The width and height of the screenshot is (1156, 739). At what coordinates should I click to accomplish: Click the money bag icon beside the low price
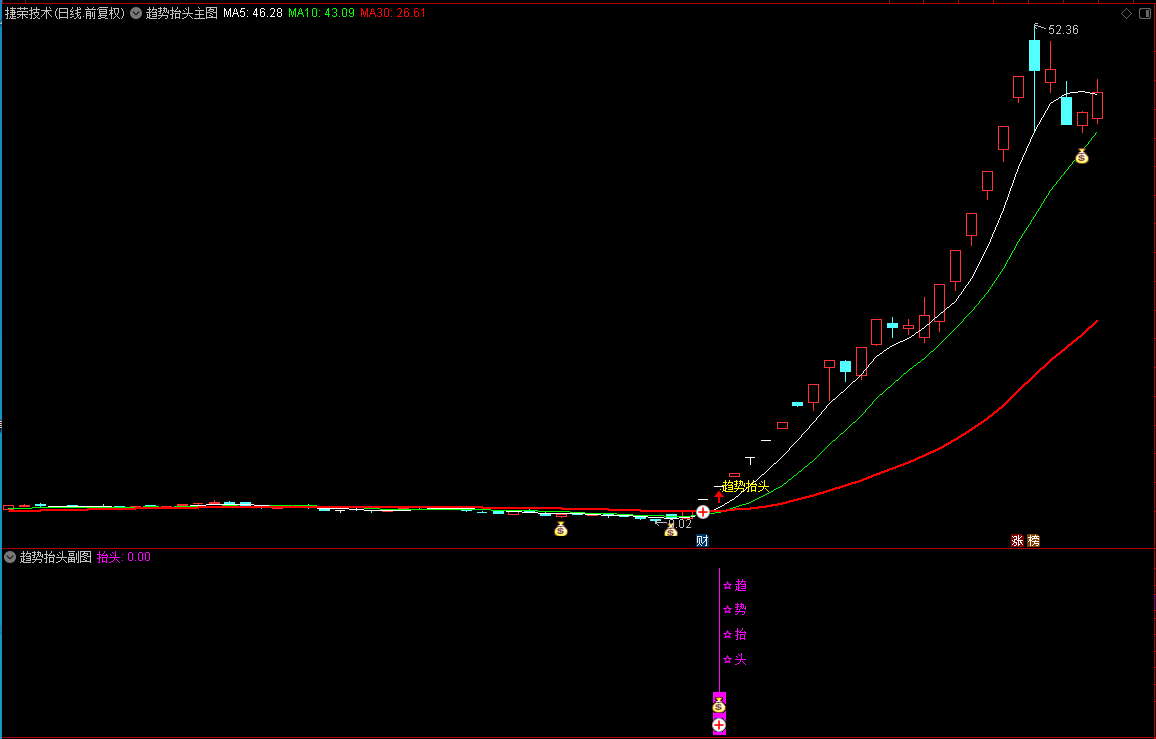coord(671,530)
